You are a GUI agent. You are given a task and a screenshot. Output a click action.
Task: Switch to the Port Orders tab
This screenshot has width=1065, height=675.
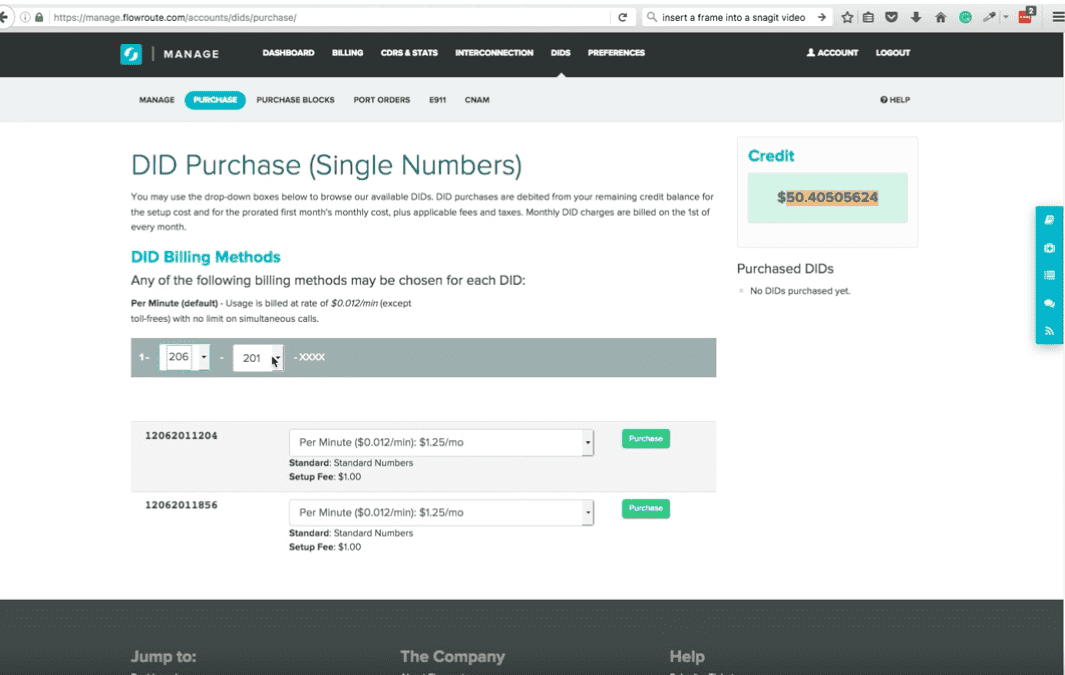381,100
